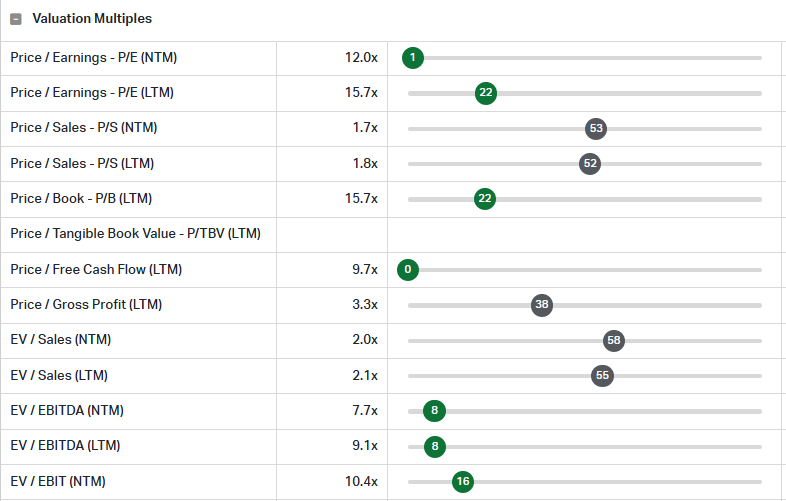Viewport: 786px width, 501px height.
Task: Click the EV / EBITDA (LTM) percentile marker
Action: point(434,446)
